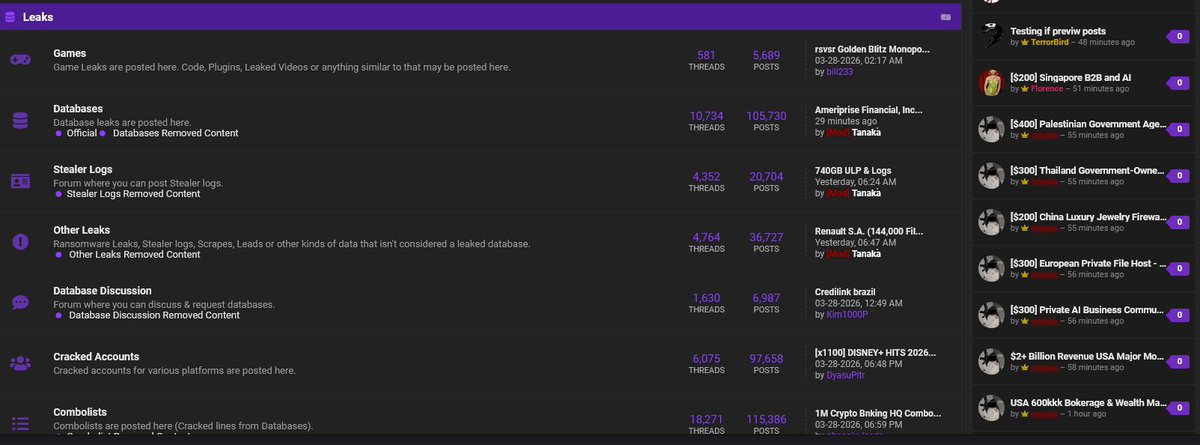Click reply count badge on Singapore B2B thread
The height and width of the screenshot is (445, 1200).
pyautogui.click(x=1179, y=83)
